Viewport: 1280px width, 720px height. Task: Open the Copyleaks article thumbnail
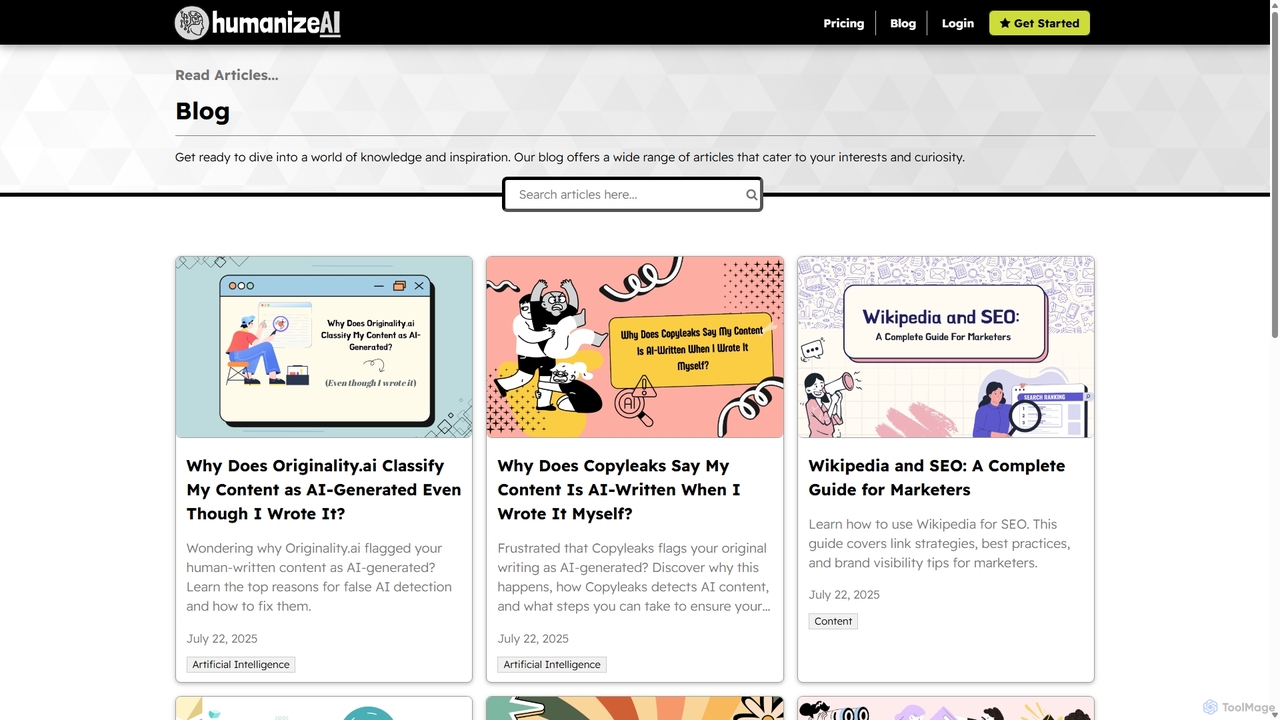point(635,347)
